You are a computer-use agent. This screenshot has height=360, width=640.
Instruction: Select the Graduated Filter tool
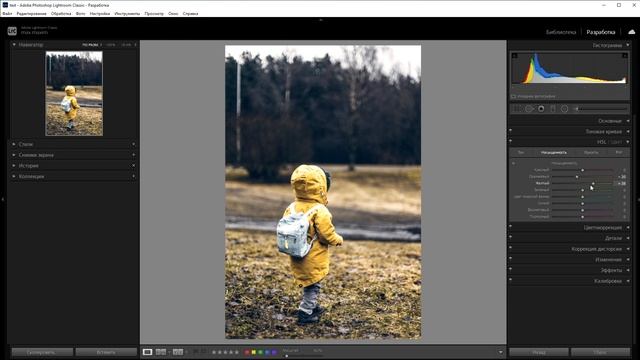click(x=553, y=109)
